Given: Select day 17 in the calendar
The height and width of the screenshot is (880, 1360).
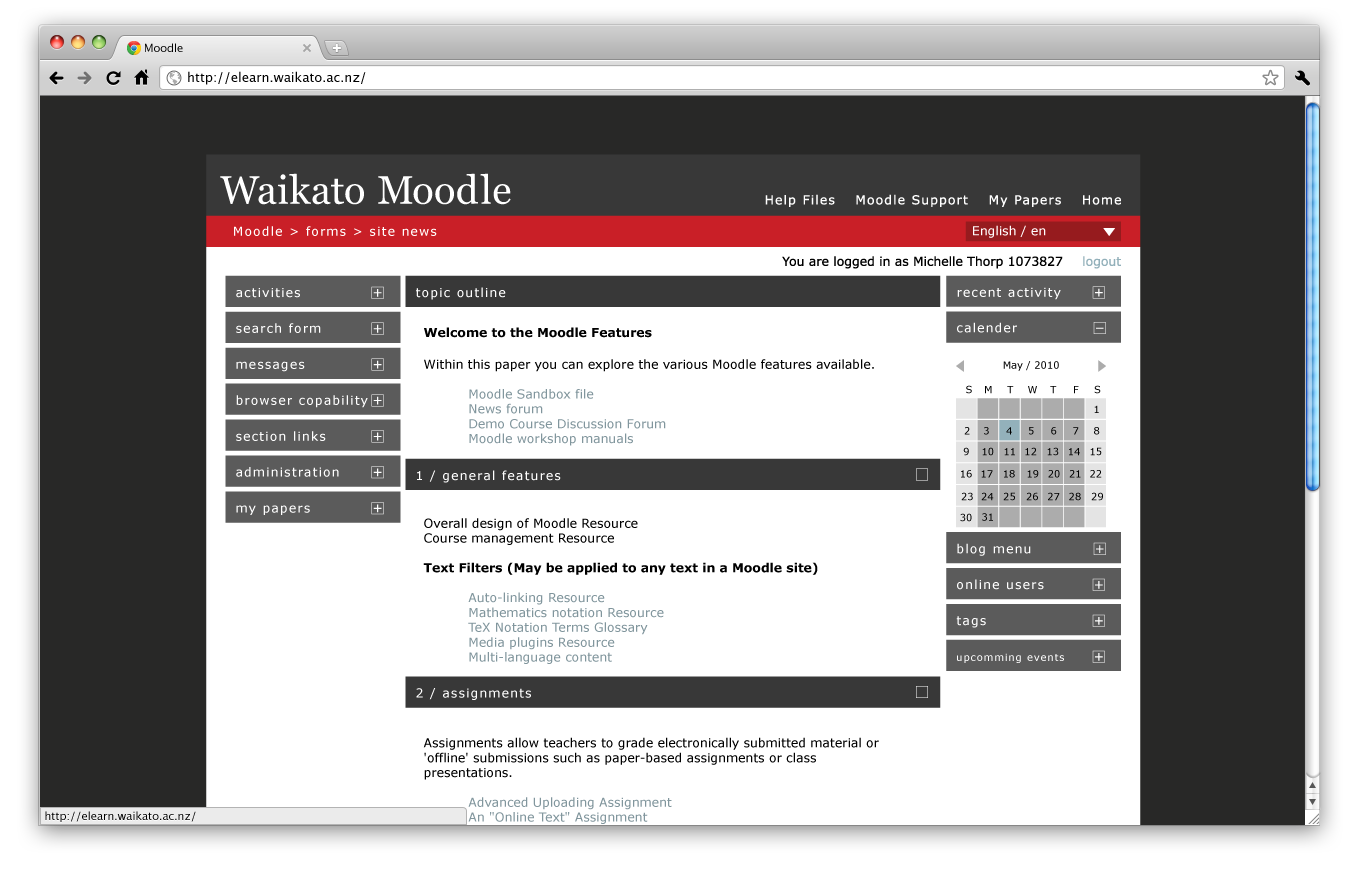Looking at the screenshot, I should pyautogui.click(x=988, y=474).
